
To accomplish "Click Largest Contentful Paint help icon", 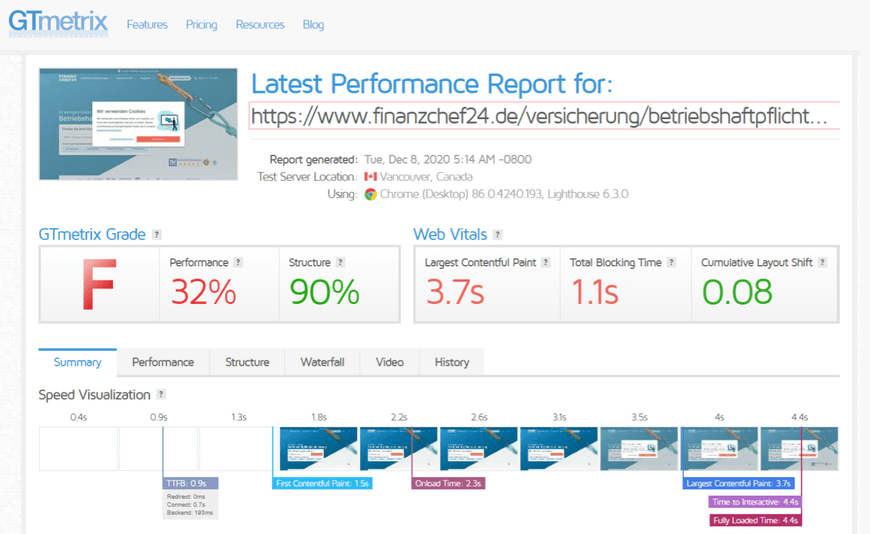I will (546, 263).
